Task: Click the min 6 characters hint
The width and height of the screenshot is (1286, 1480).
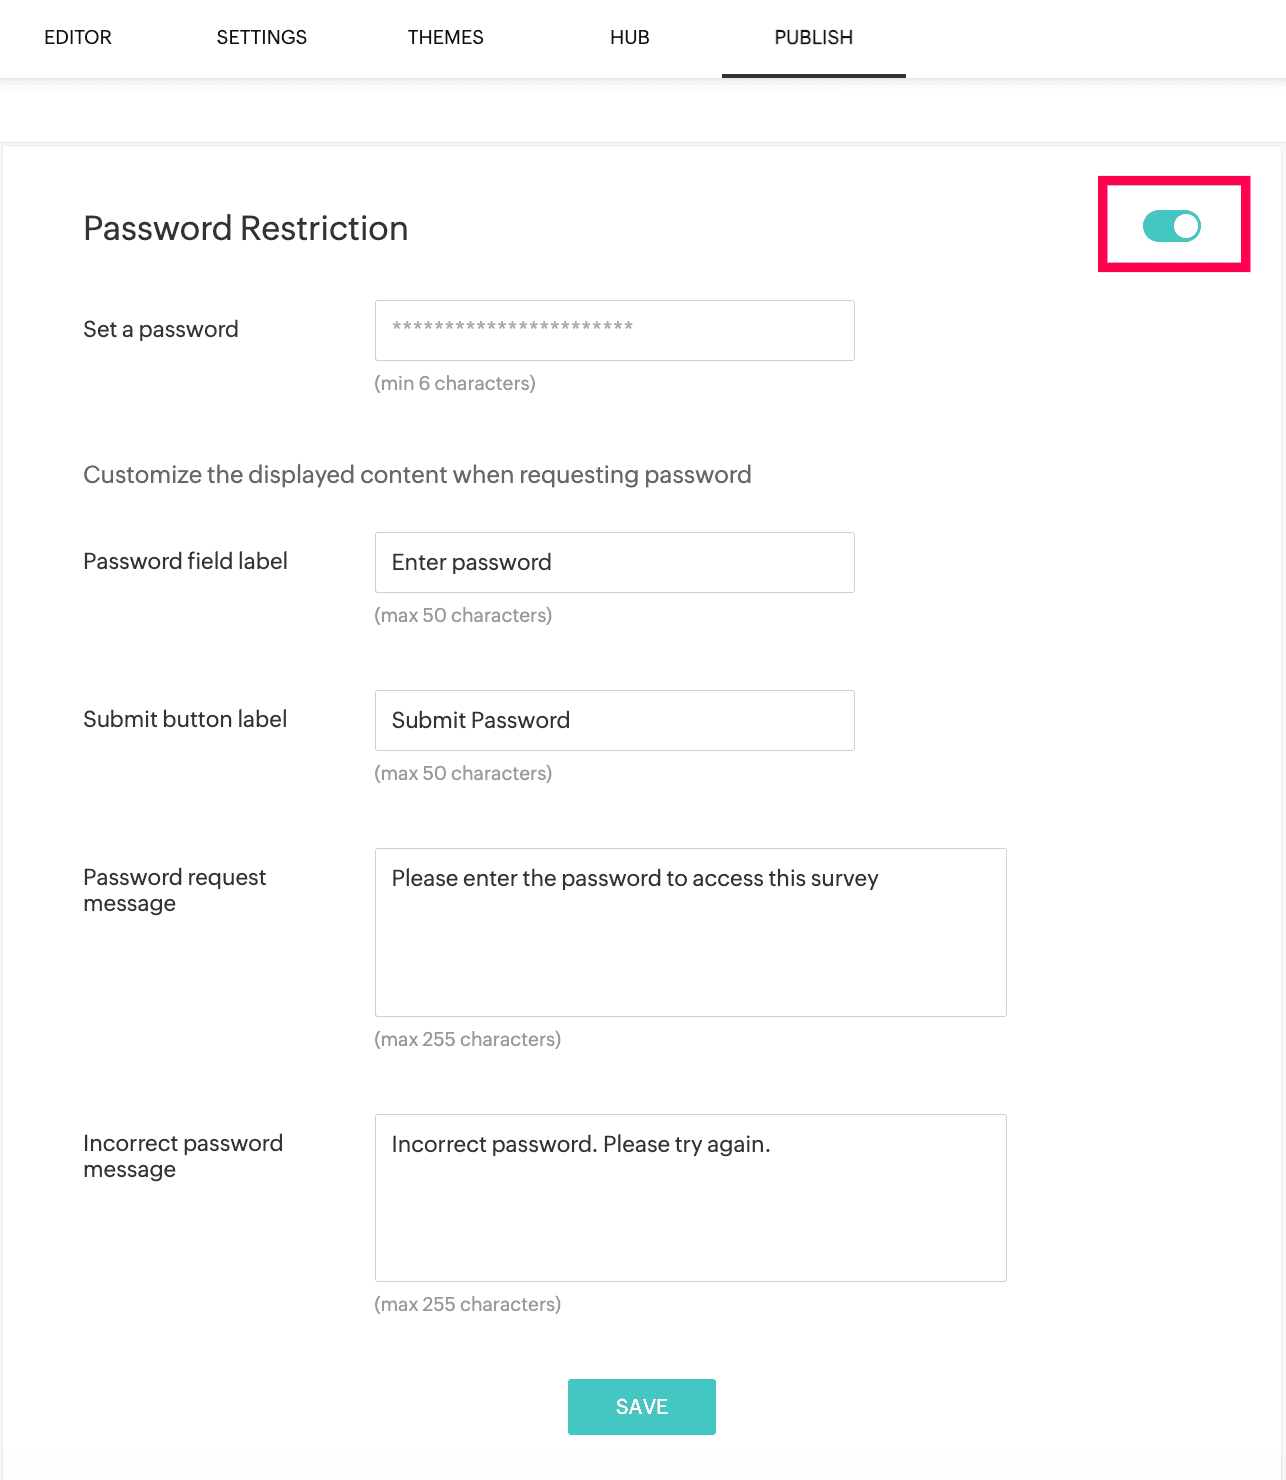Action: coord(455,383)
